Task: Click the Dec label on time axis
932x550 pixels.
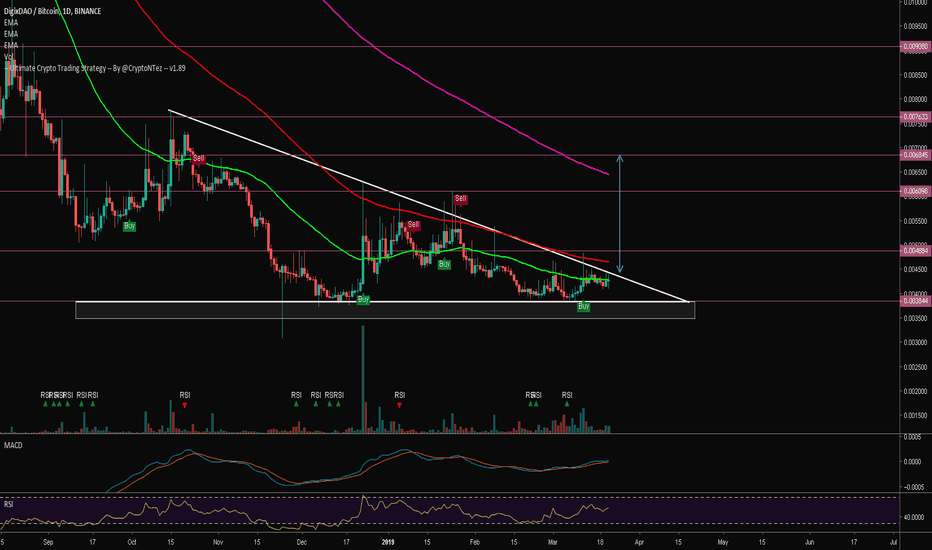Action: click(x=301, y=542)
